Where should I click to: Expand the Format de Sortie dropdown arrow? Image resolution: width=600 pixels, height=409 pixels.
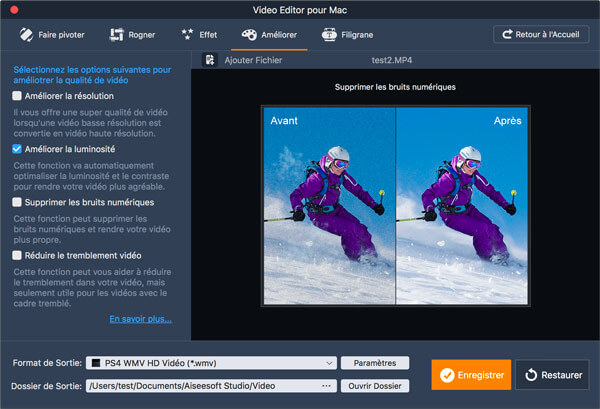[329, 363]
